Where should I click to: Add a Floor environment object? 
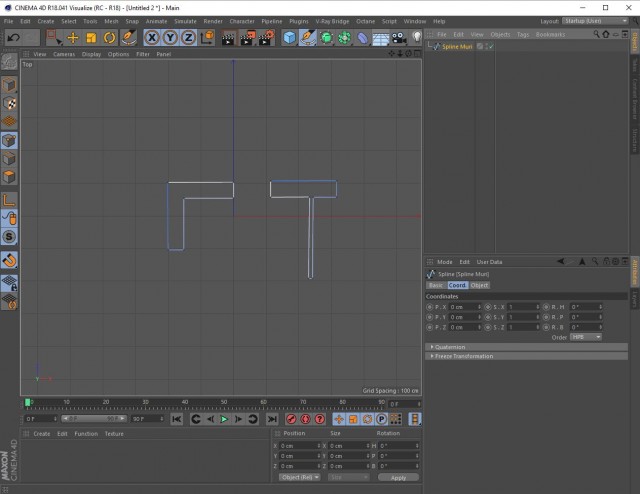[x=380, y=38]
